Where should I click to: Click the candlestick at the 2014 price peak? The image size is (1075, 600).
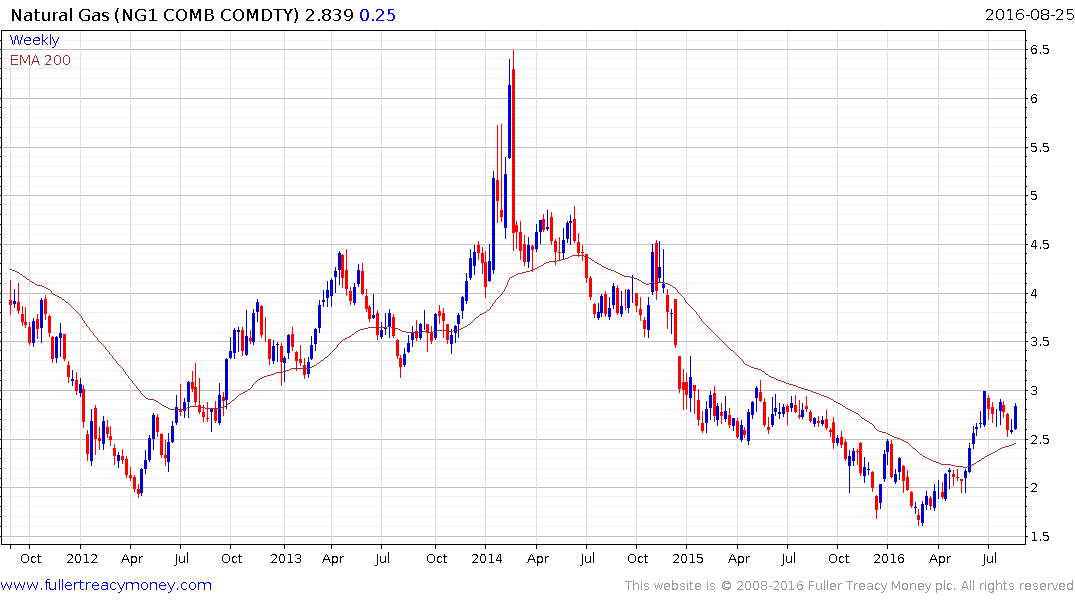[514, 144]
